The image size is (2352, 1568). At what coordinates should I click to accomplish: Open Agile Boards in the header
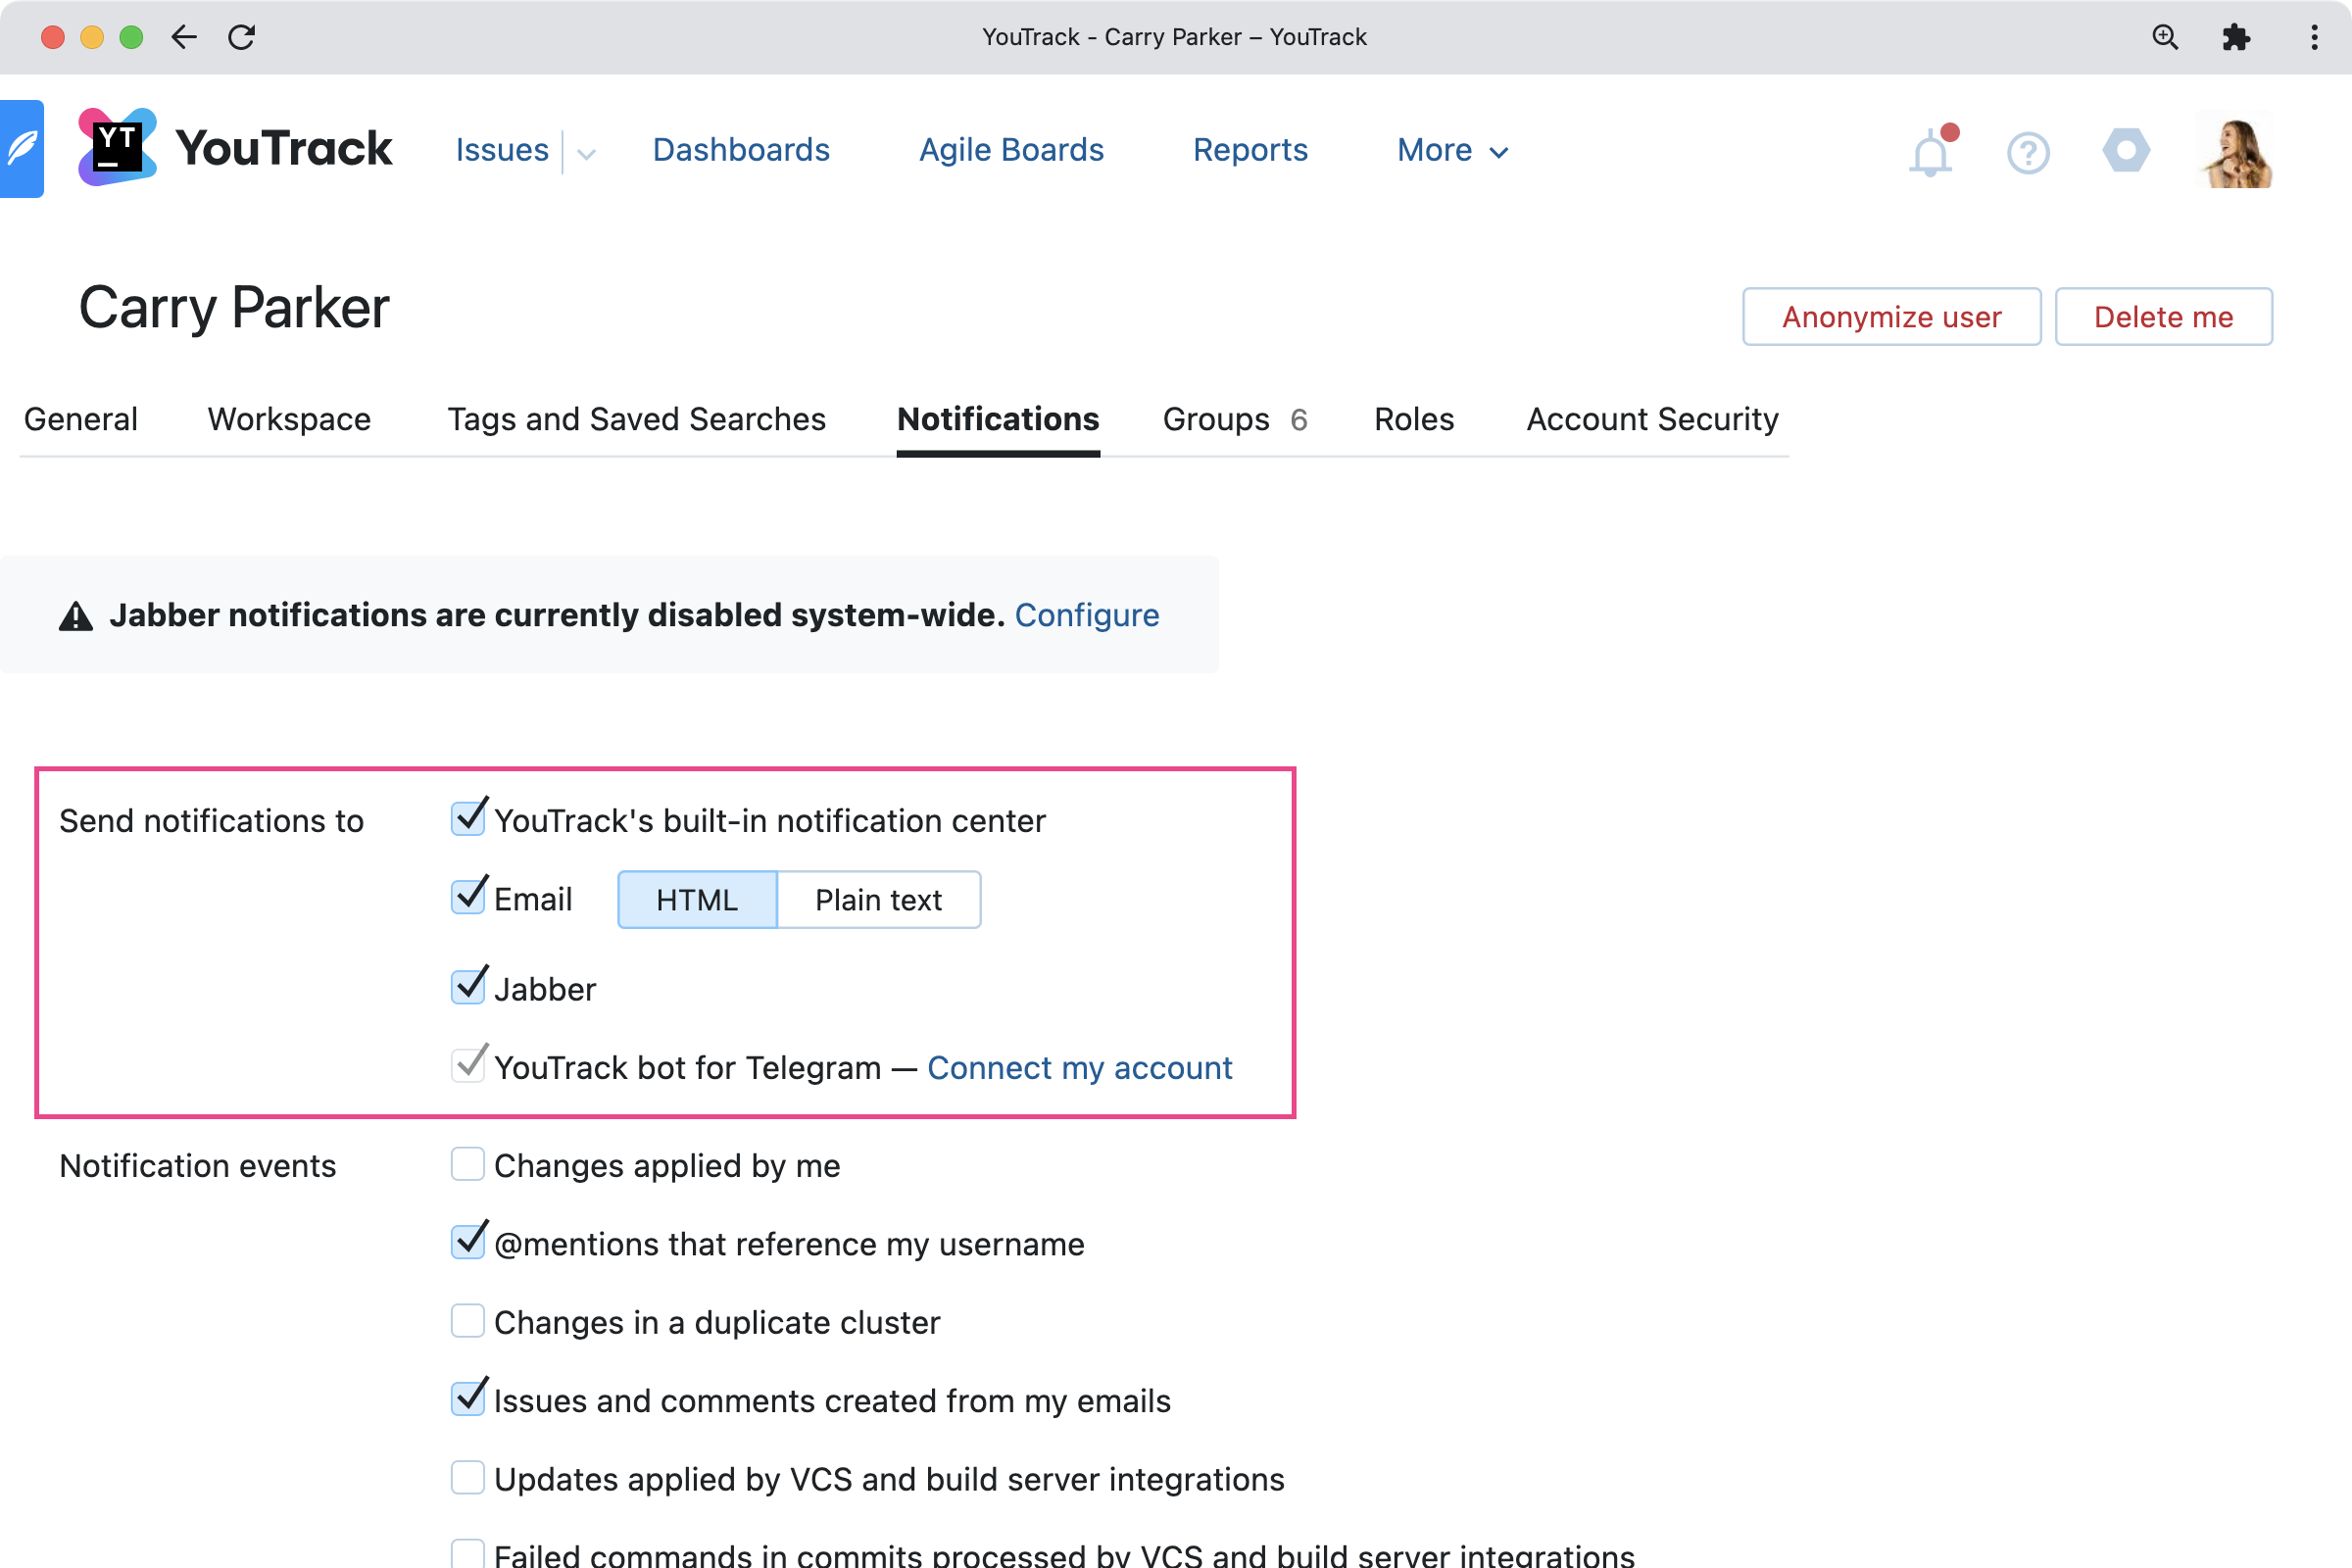click(x=1011, y=150)
